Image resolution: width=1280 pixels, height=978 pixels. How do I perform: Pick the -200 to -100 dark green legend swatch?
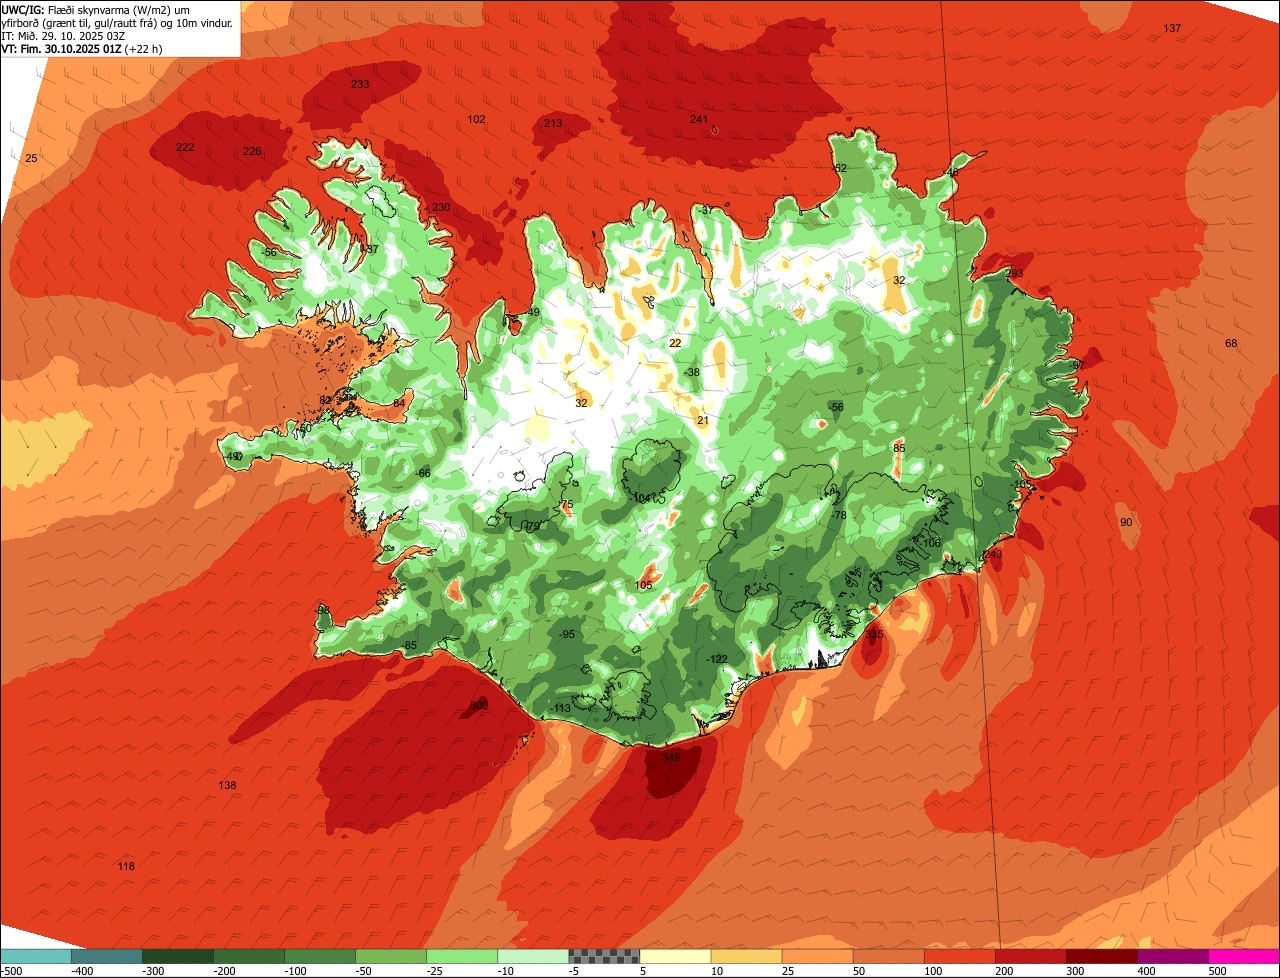pos(249,957)
